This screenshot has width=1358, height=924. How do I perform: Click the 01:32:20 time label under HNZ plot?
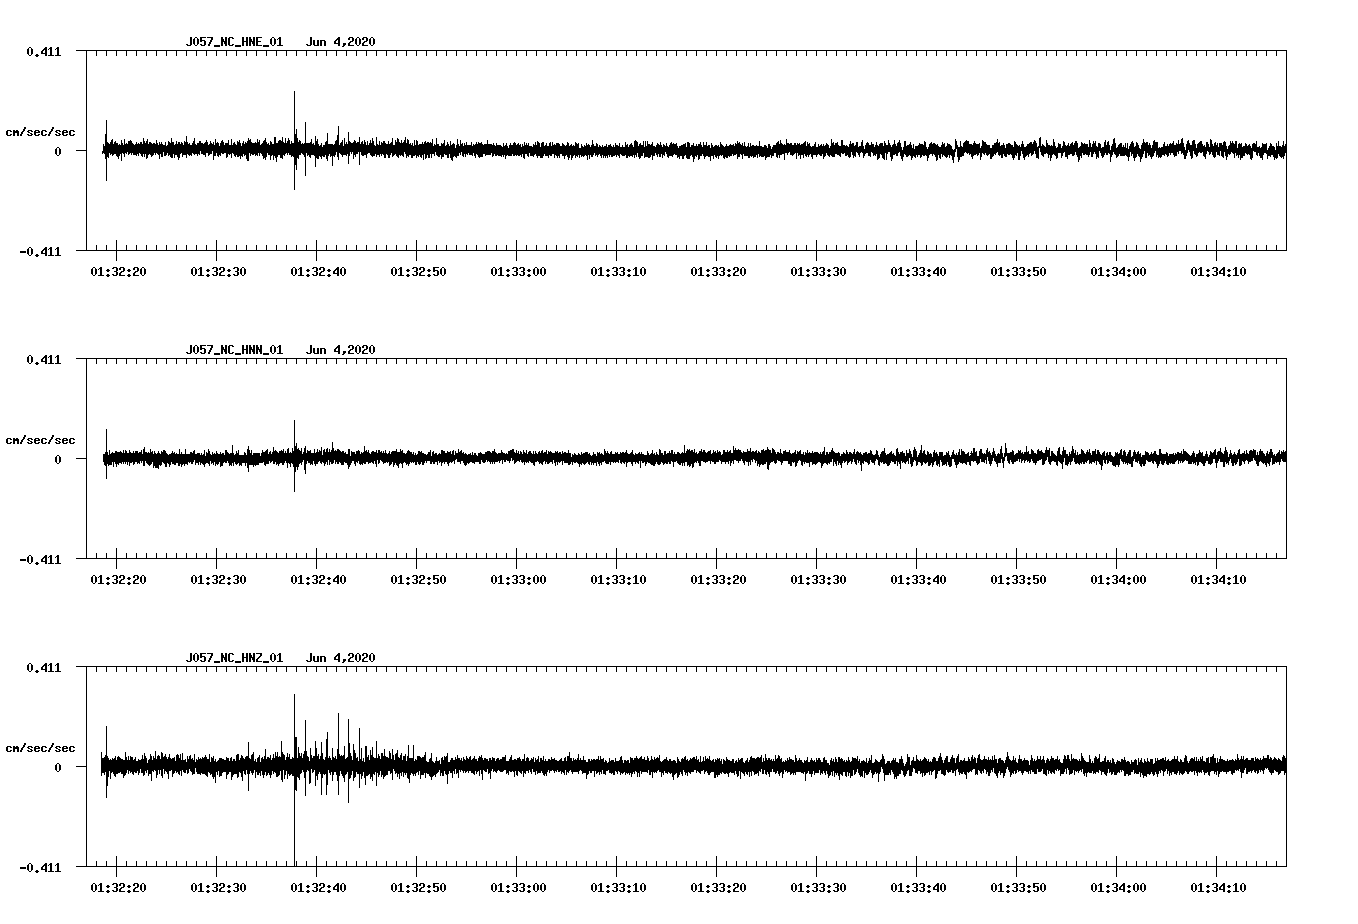(x=118, y=888)
